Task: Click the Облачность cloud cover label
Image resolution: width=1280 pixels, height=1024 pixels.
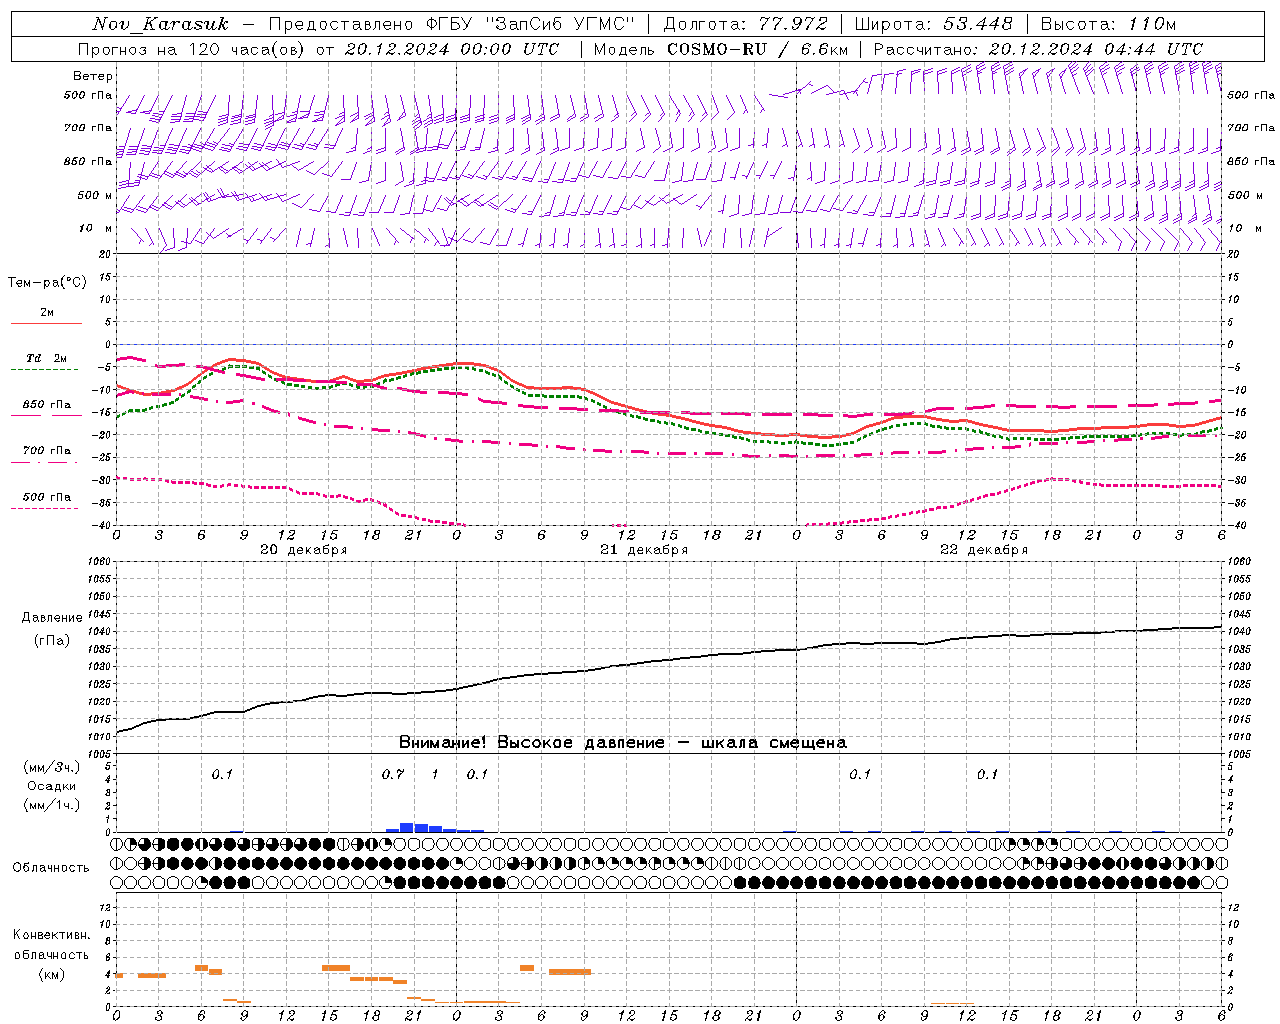Action: (51, 867)
